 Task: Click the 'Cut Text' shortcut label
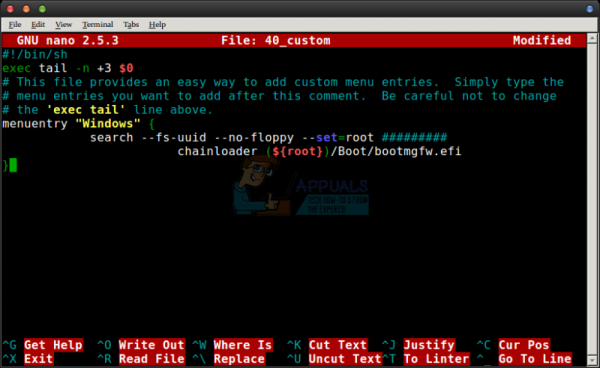click(338, 345)
